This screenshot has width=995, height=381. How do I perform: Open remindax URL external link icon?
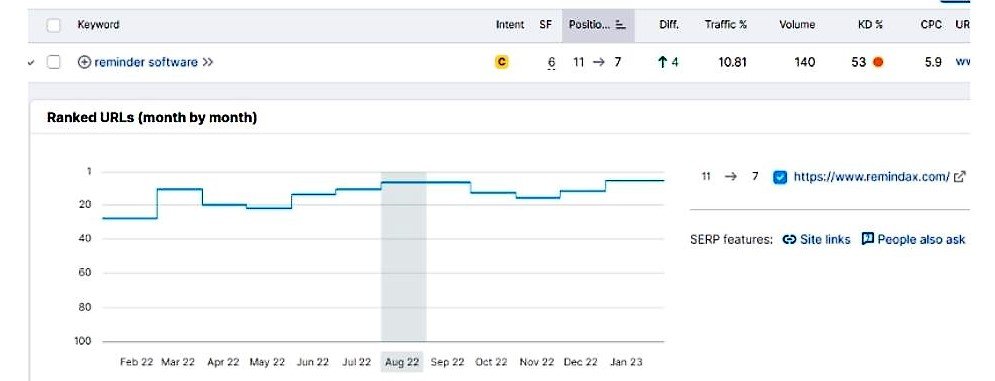pos(960,177)
